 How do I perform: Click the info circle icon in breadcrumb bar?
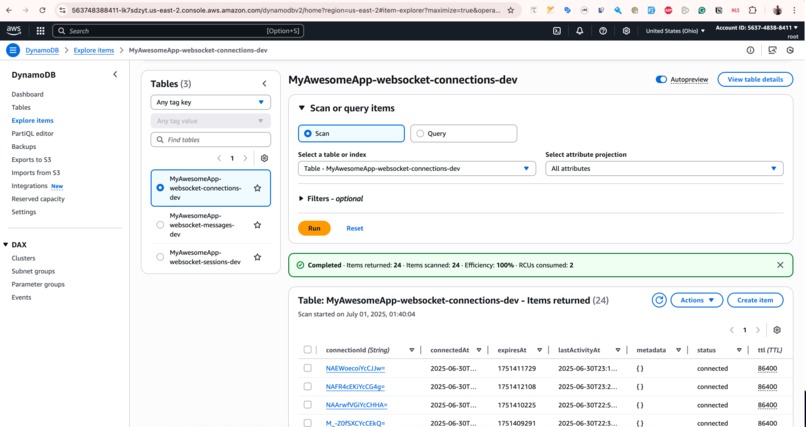[x=750, y=50]
